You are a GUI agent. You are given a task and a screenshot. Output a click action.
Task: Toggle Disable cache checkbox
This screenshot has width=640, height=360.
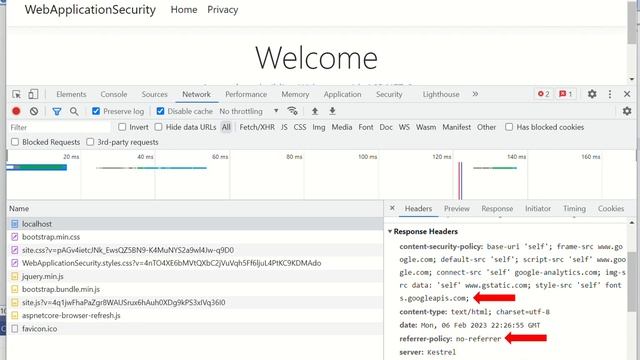point(160,111)
